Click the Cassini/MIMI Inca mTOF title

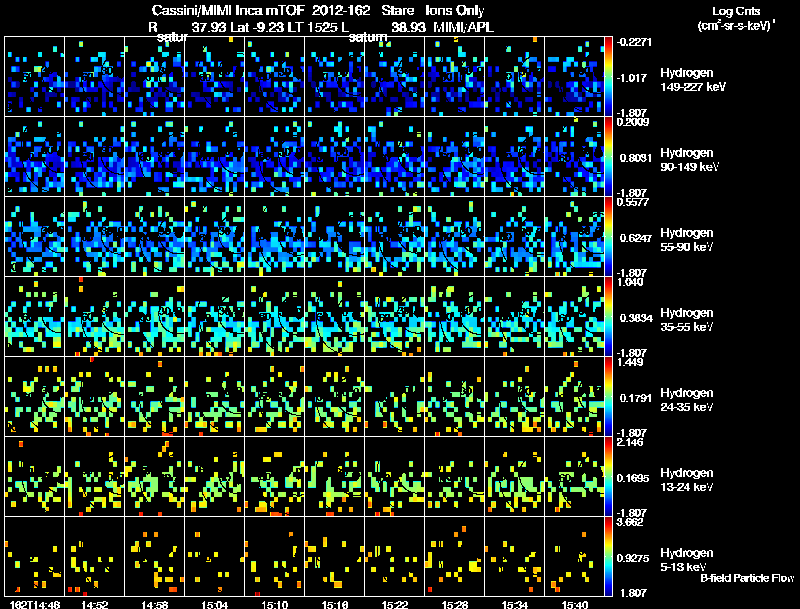pos(228,11)
